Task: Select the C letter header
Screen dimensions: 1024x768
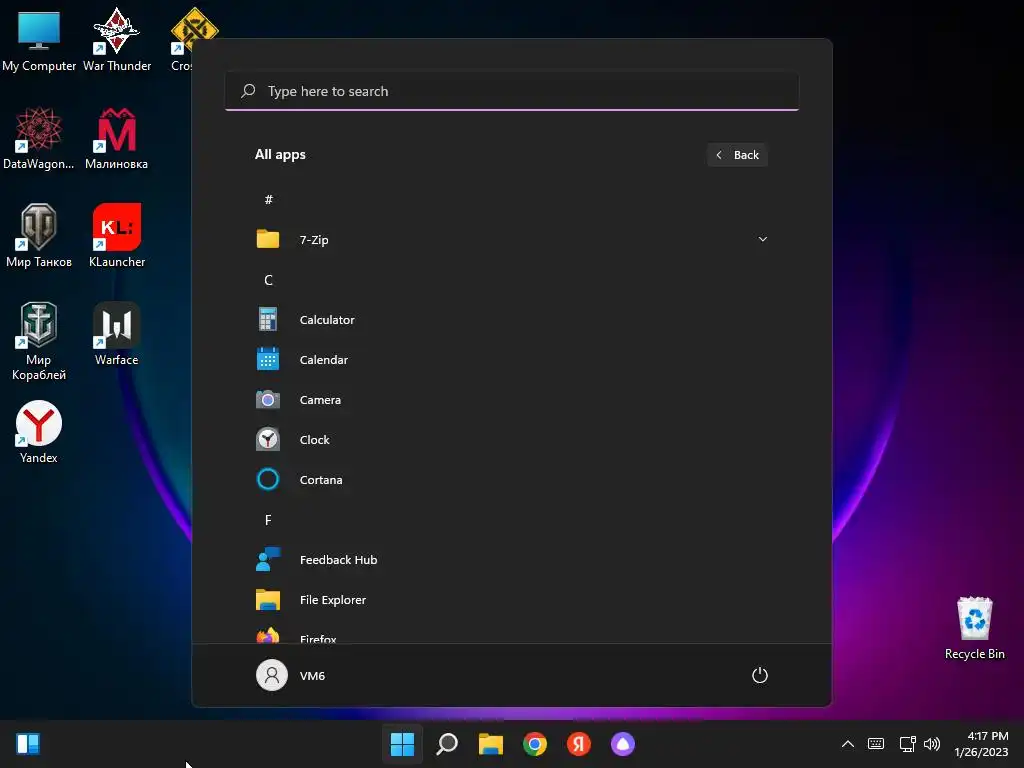Action: [x=268, y=280]
